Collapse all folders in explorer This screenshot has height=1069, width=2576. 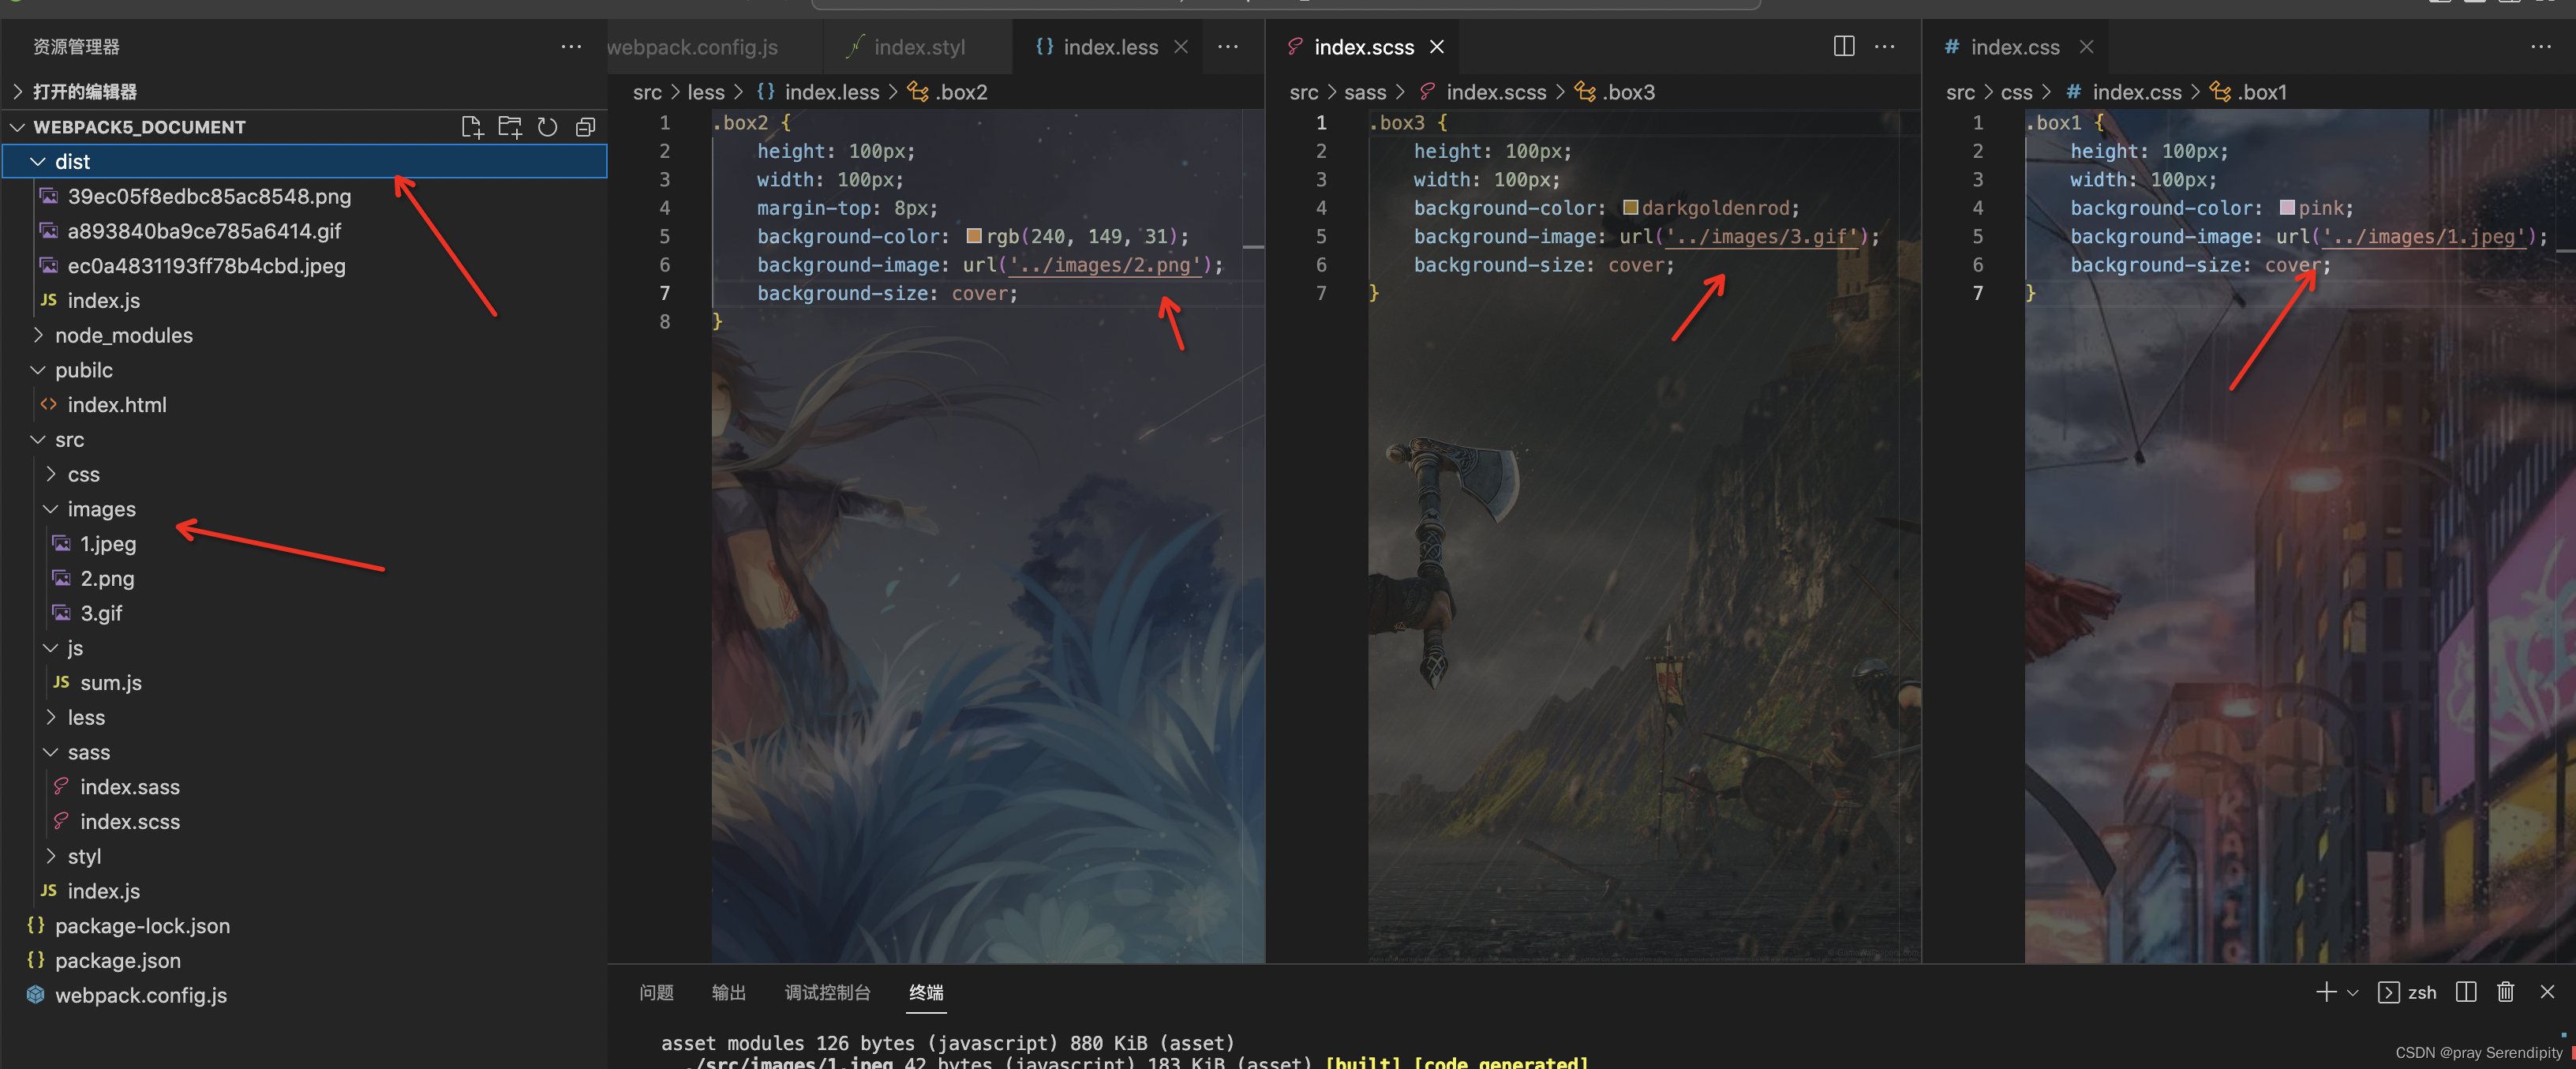[x=585, y=127]
